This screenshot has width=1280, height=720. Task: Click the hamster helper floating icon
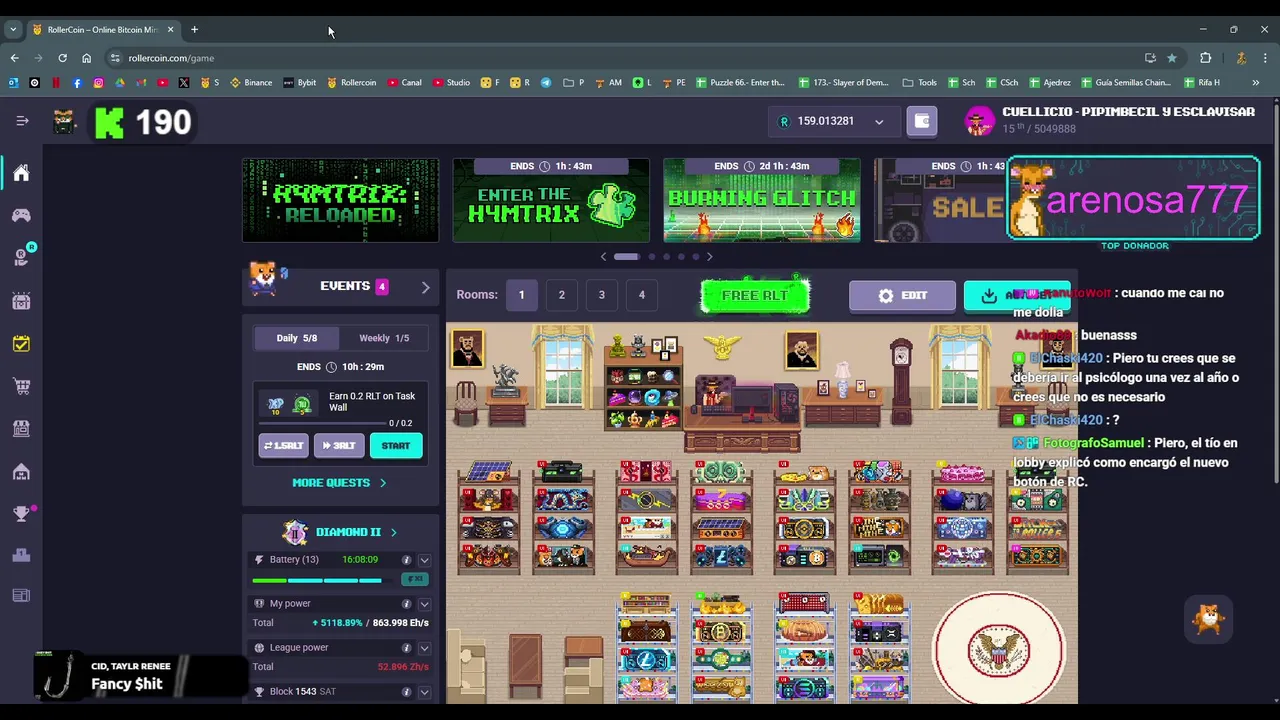(x=1208, y=620)
